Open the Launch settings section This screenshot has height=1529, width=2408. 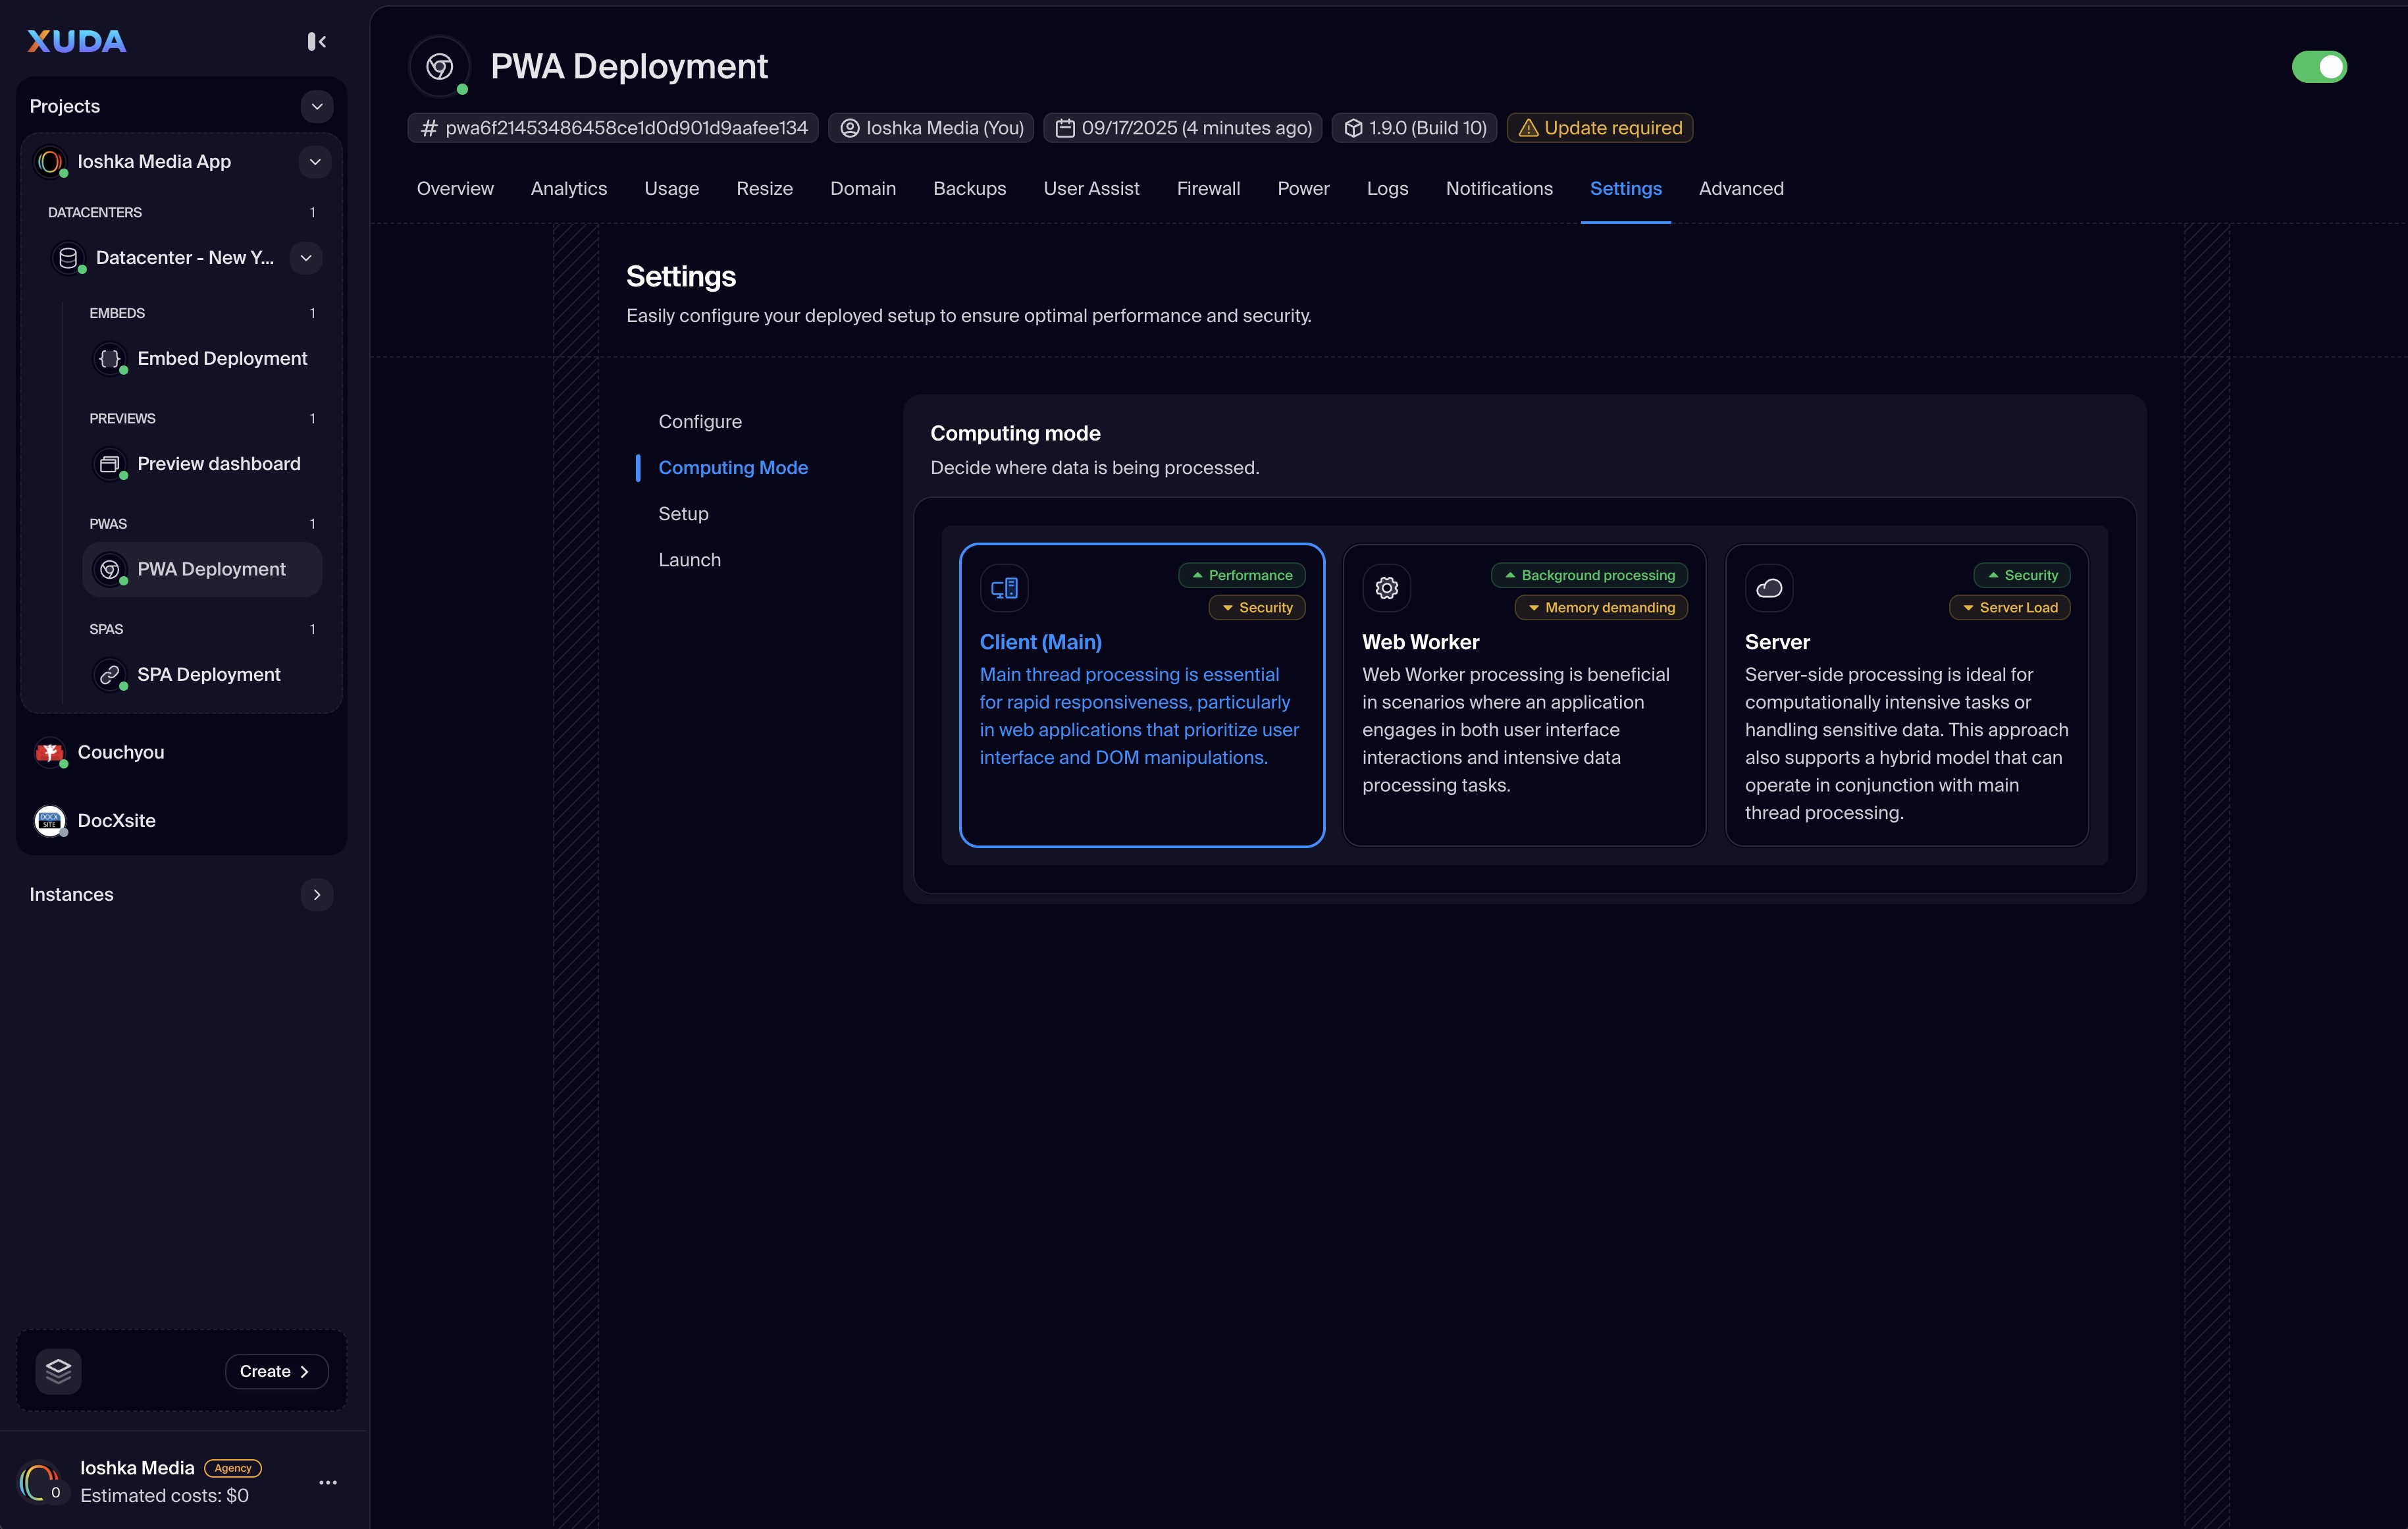coord(689,560)
